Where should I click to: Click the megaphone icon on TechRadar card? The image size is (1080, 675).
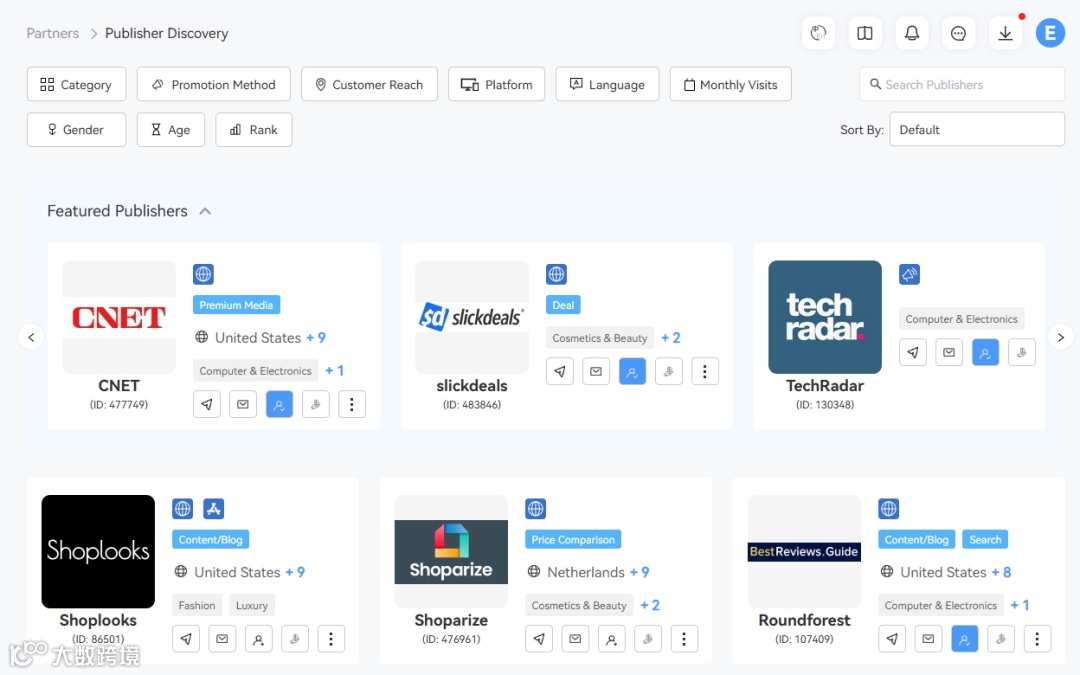909,274
